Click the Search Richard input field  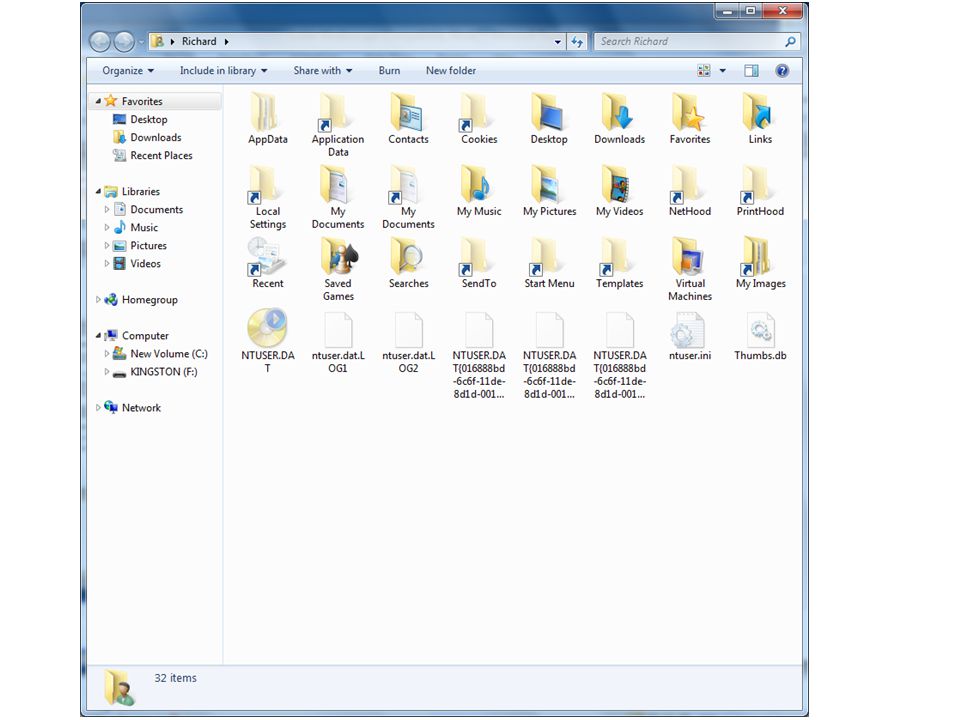pyautogui.click(x=697, y=42)
